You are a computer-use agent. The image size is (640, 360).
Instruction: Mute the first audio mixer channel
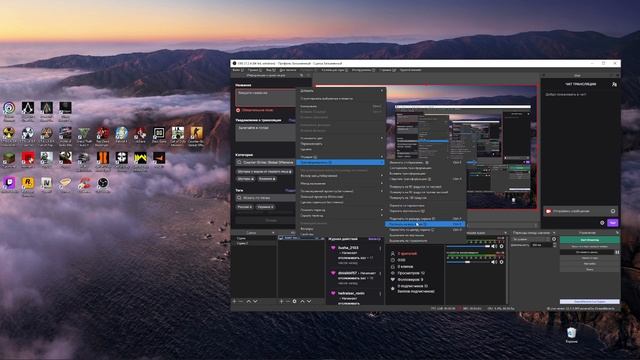click(x=494, y=246)
